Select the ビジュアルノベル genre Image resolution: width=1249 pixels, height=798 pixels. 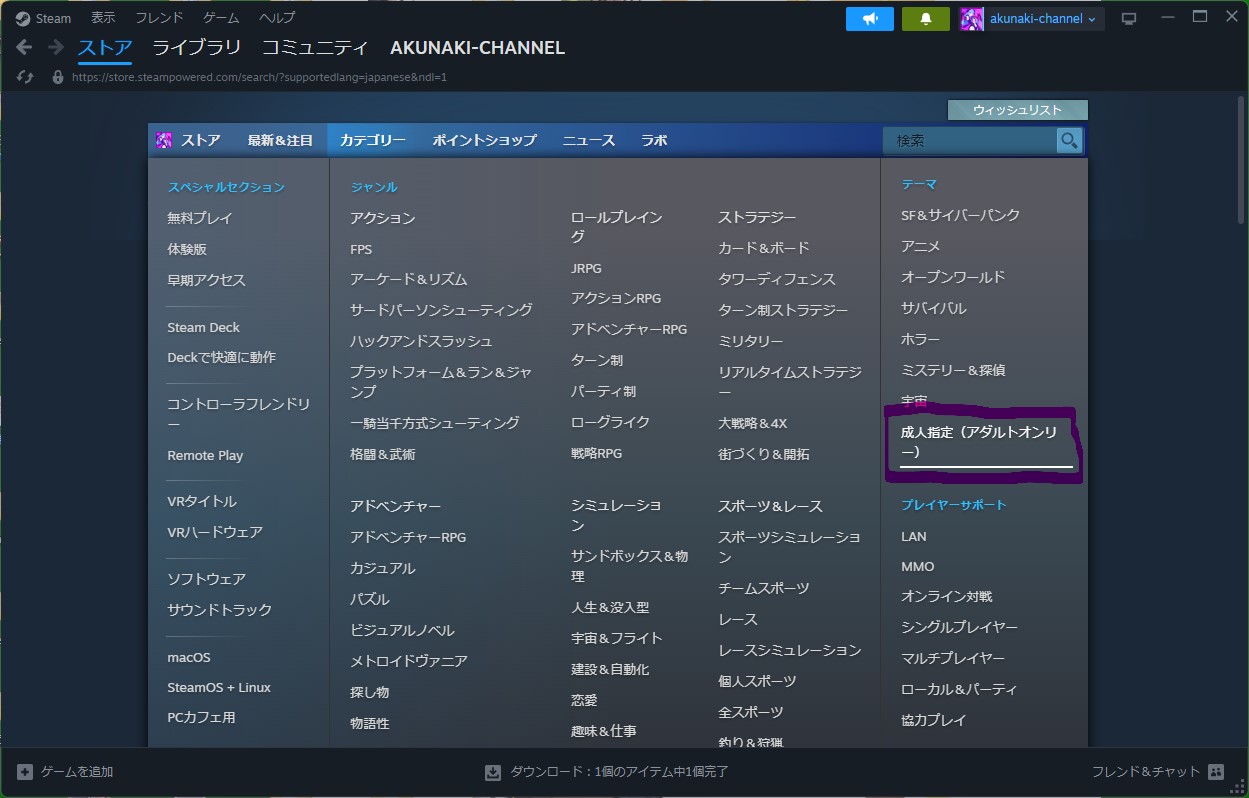[x=402, y=630]
